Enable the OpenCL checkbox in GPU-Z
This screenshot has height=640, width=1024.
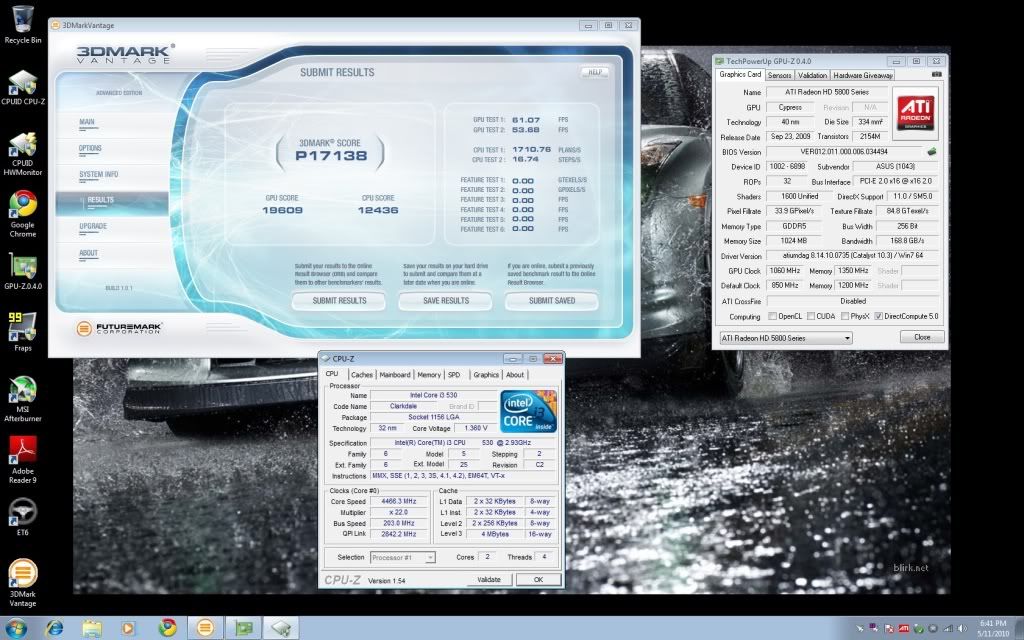point(772,316)
